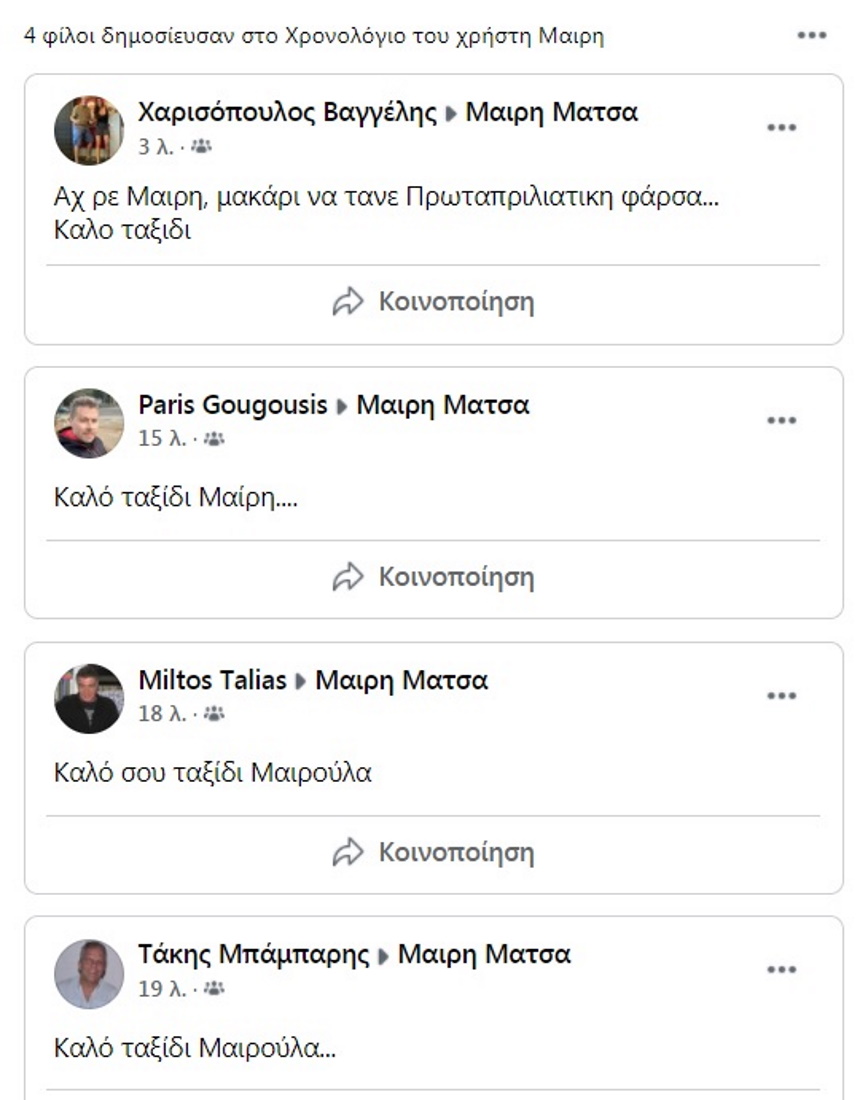Open three-dot menu on Χαρισόπουλος Βαγγέλης post
This screenshot has width=860, height=1100.
click(781, 128)
